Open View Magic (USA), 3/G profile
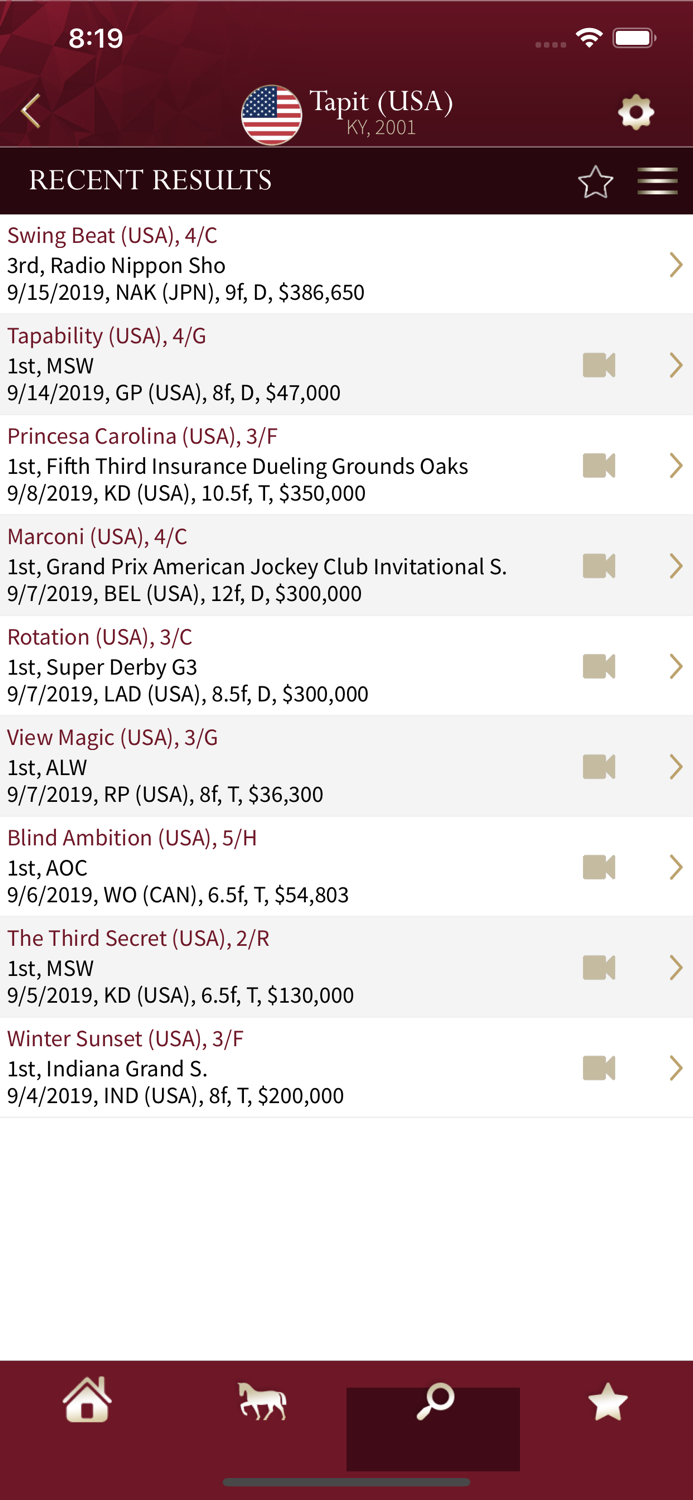Viewport: 693px width, 1500px height. pyautogui.click(x=112, y=737)
